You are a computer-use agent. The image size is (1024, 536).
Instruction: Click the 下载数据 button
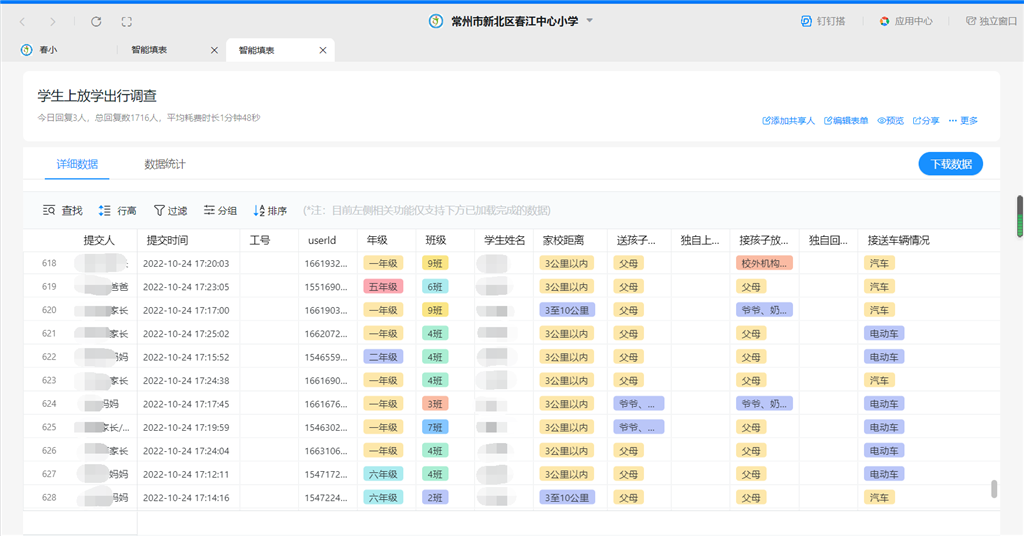(951, 164)
